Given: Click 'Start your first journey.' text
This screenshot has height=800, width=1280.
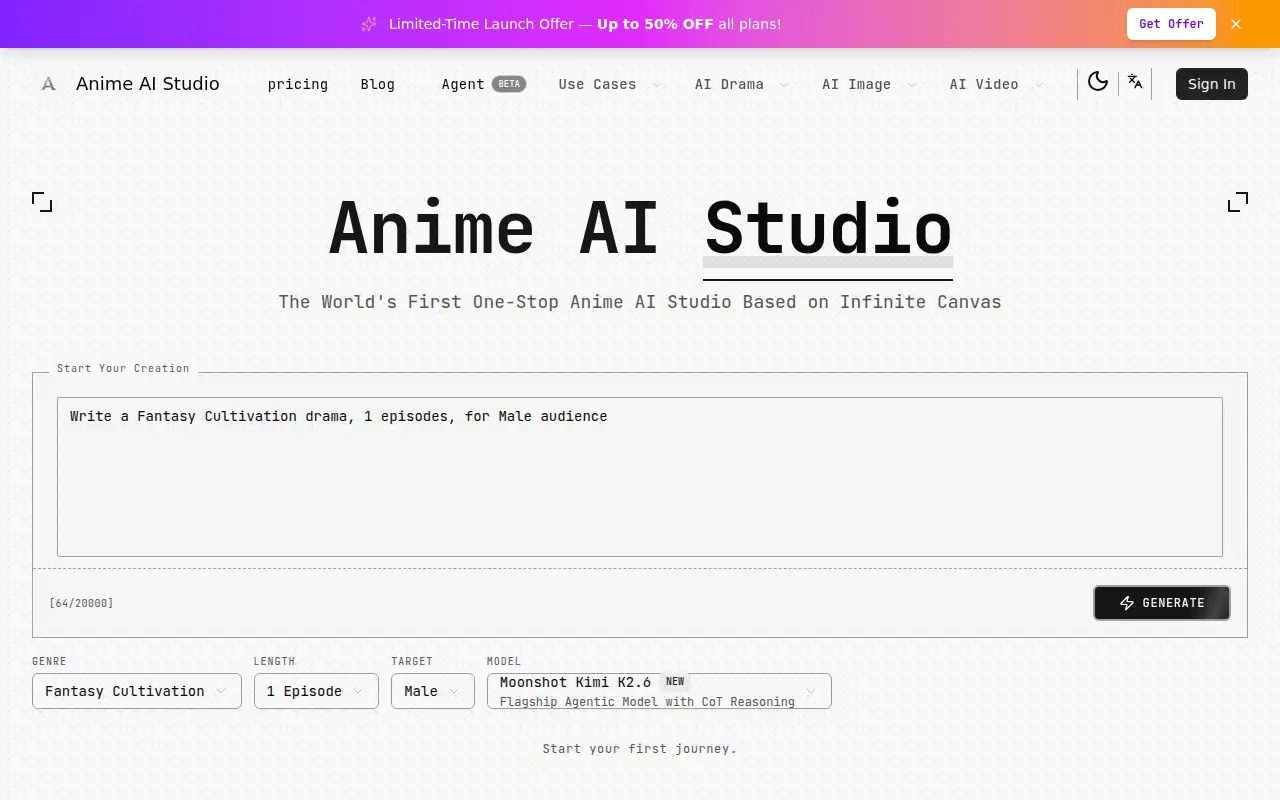Looking at the screenshot, I should pyautogui.click(x=640, y=748).
